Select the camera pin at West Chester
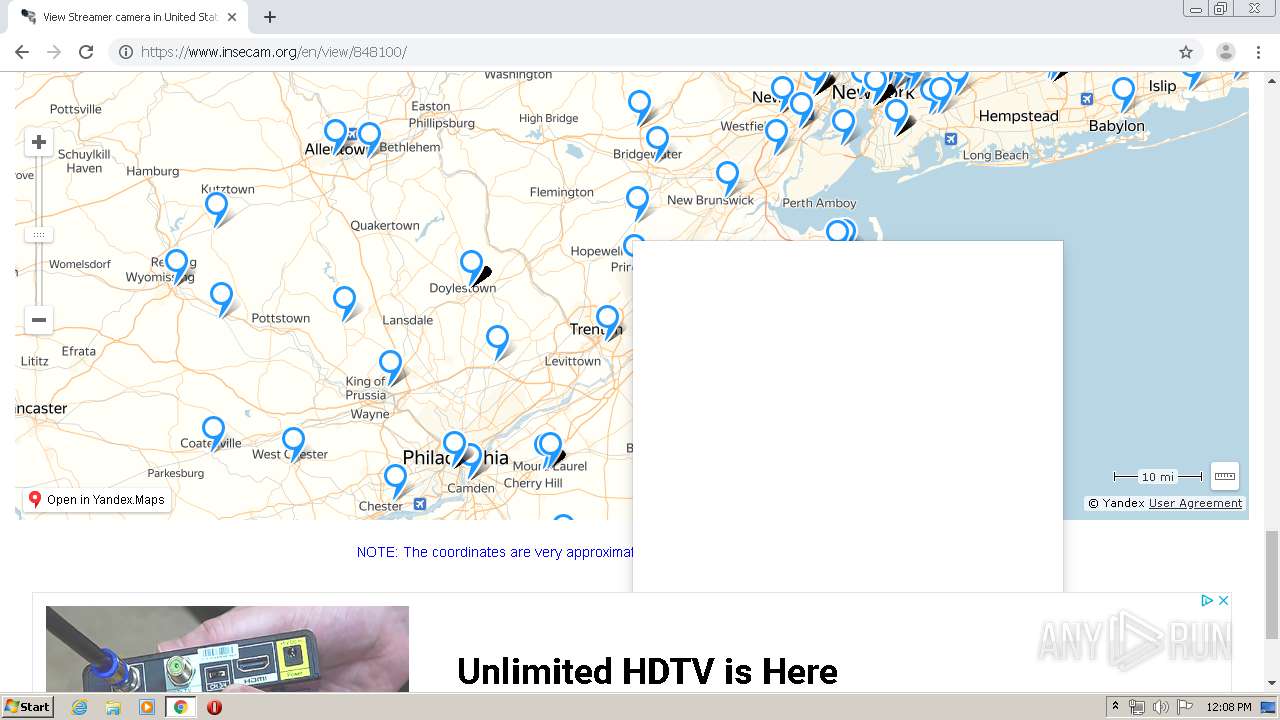1280x720 pixels. coord(293,442)
